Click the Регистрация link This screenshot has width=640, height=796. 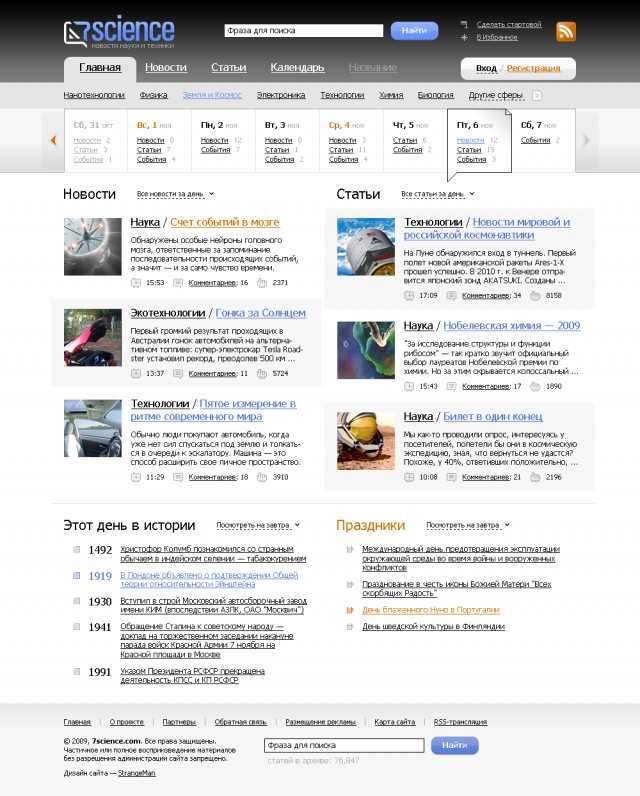[533, 68]
